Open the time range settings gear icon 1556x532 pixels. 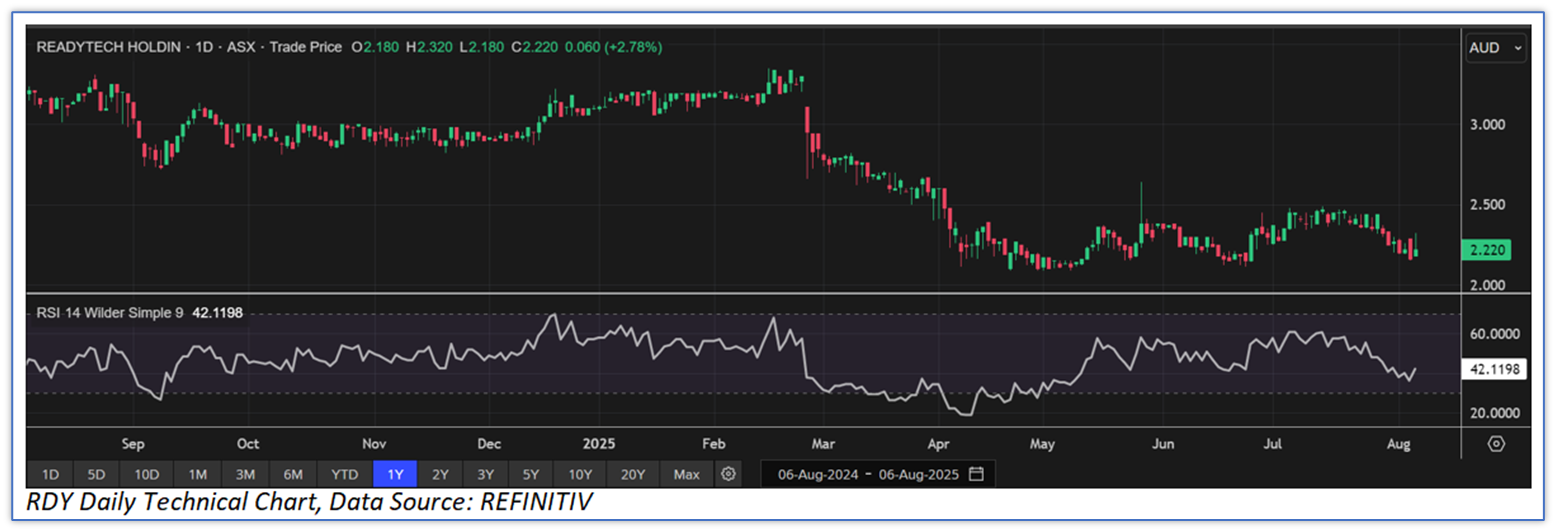pyautogui.click(x=729, y=473)
